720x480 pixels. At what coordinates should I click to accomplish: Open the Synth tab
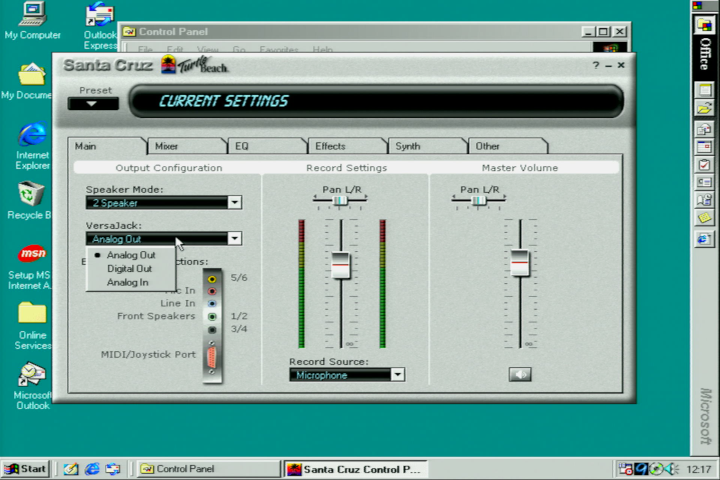pyautogui.click(x=427, y=146)
